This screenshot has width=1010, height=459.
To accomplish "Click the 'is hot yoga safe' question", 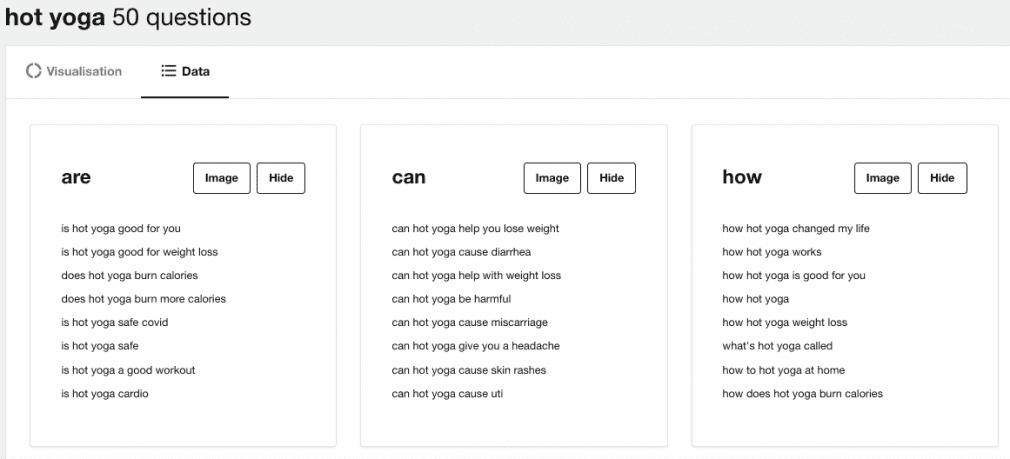I will [100, 346].
